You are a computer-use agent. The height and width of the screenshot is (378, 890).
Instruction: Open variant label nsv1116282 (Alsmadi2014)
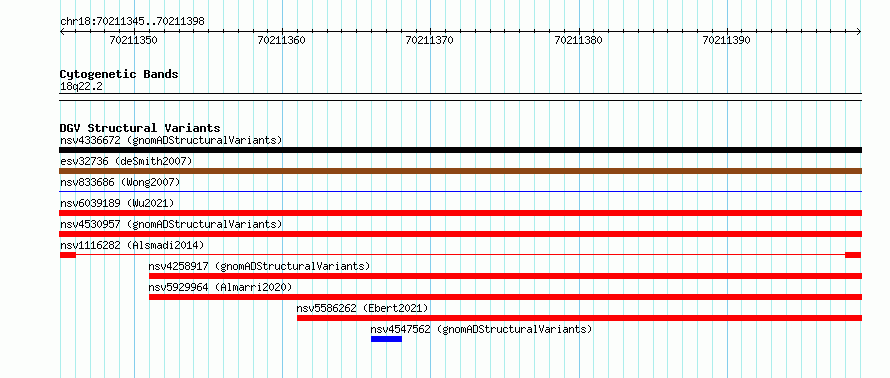(132, 245)
